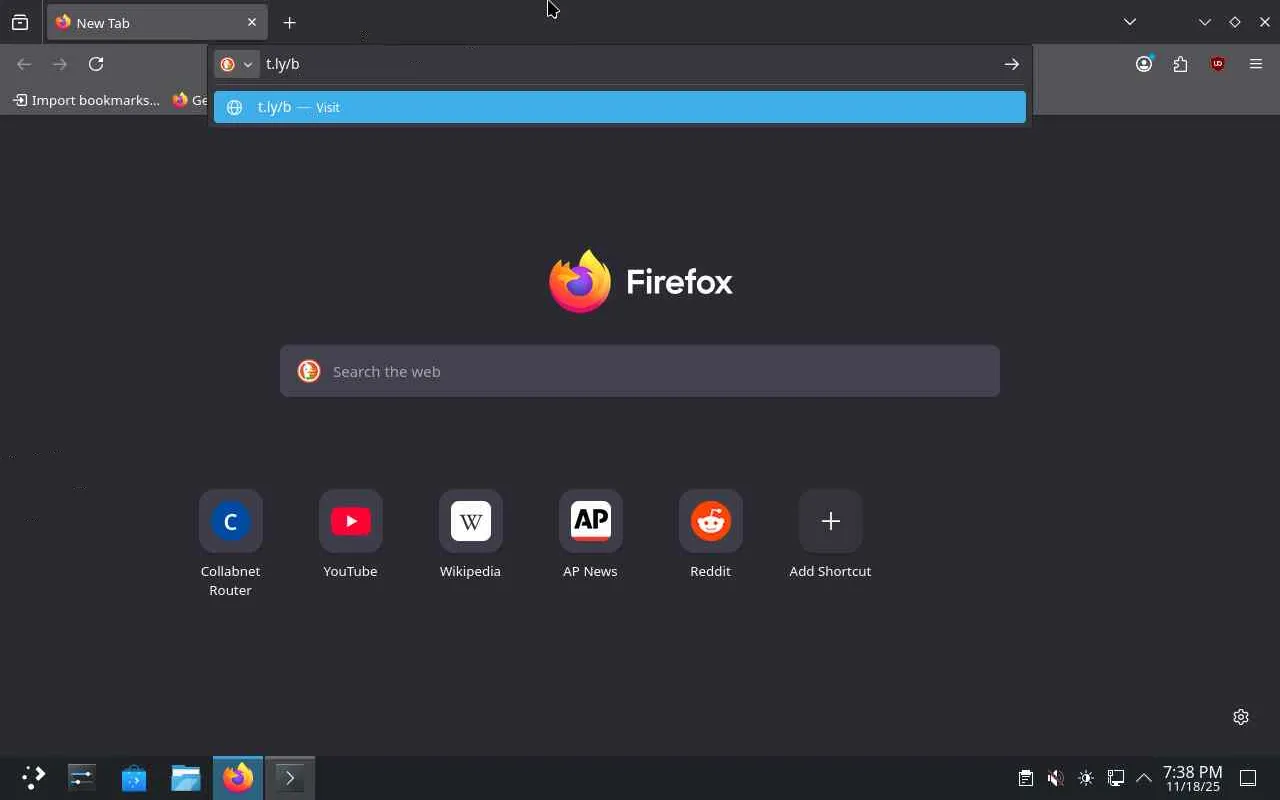This screenshot has width=1280, height=800.
Task: Open the Firefox hamburger application menu
Action: 1256,64
